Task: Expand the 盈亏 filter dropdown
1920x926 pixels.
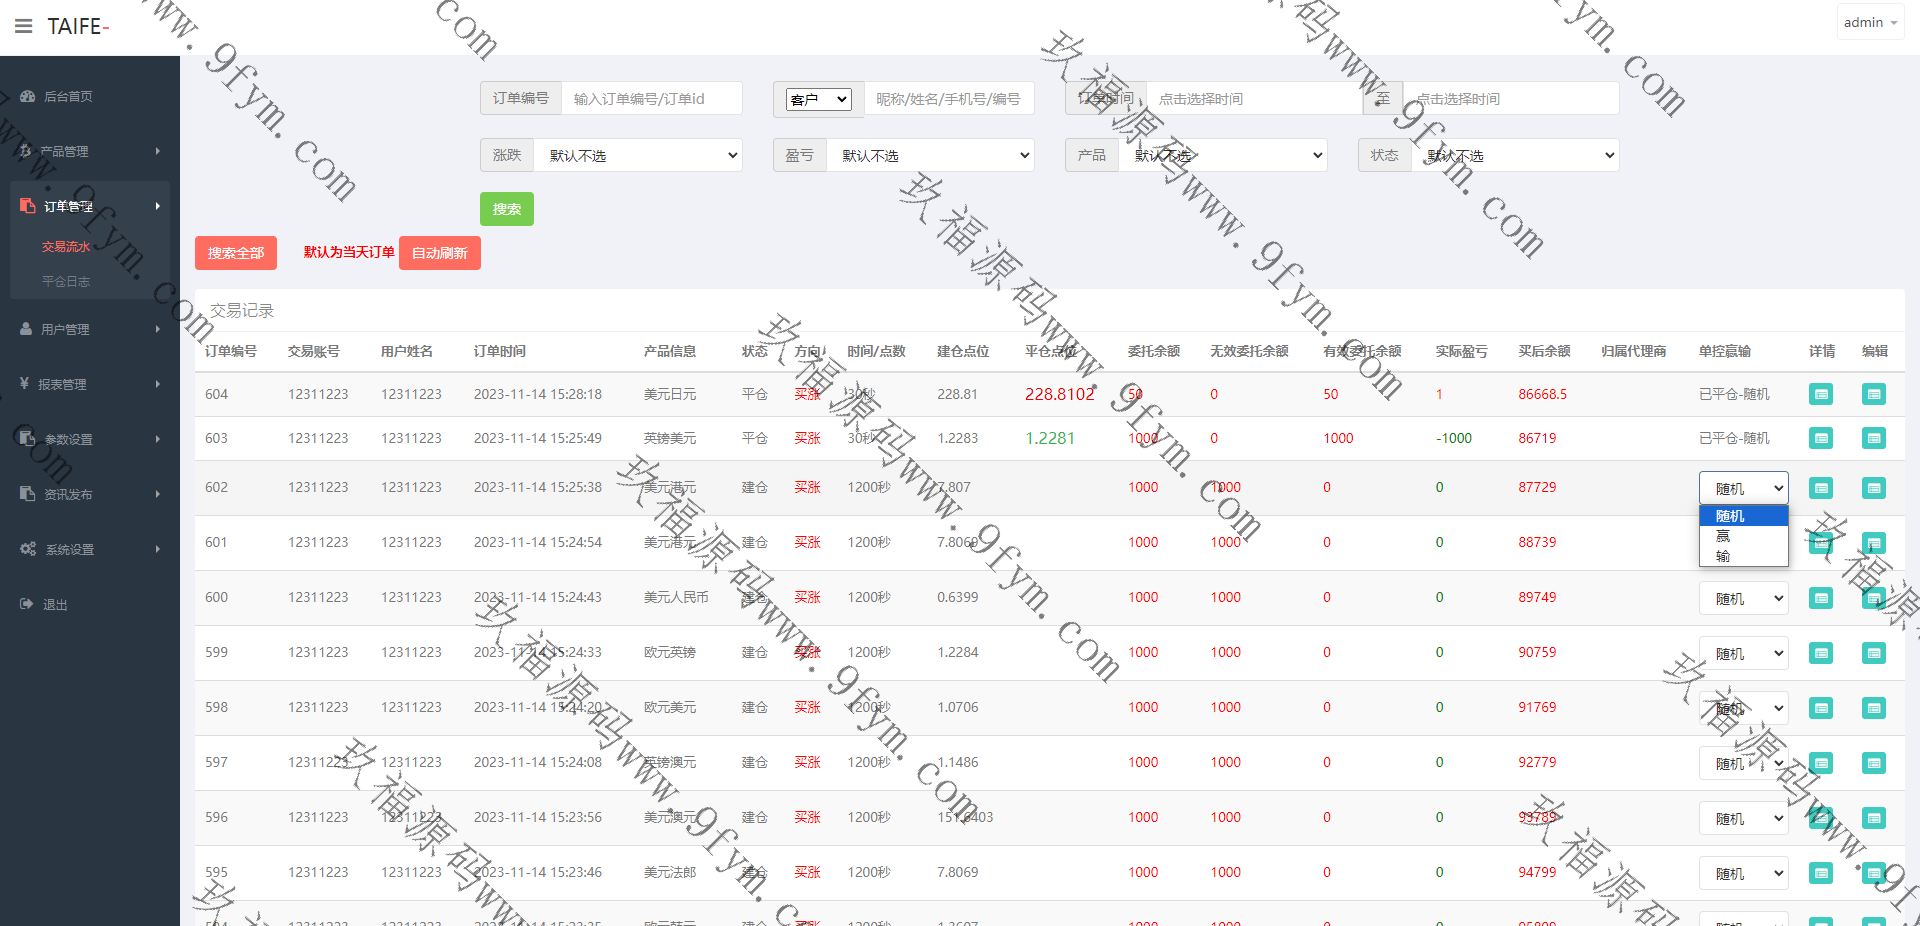Action: (x=930, y=155)
